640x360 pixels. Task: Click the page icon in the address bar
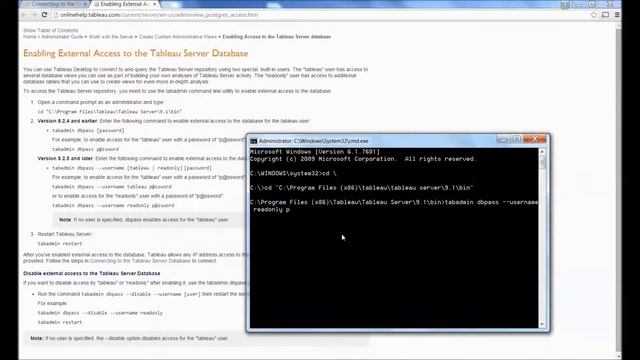pyautogui.click(x=56, y=15)
